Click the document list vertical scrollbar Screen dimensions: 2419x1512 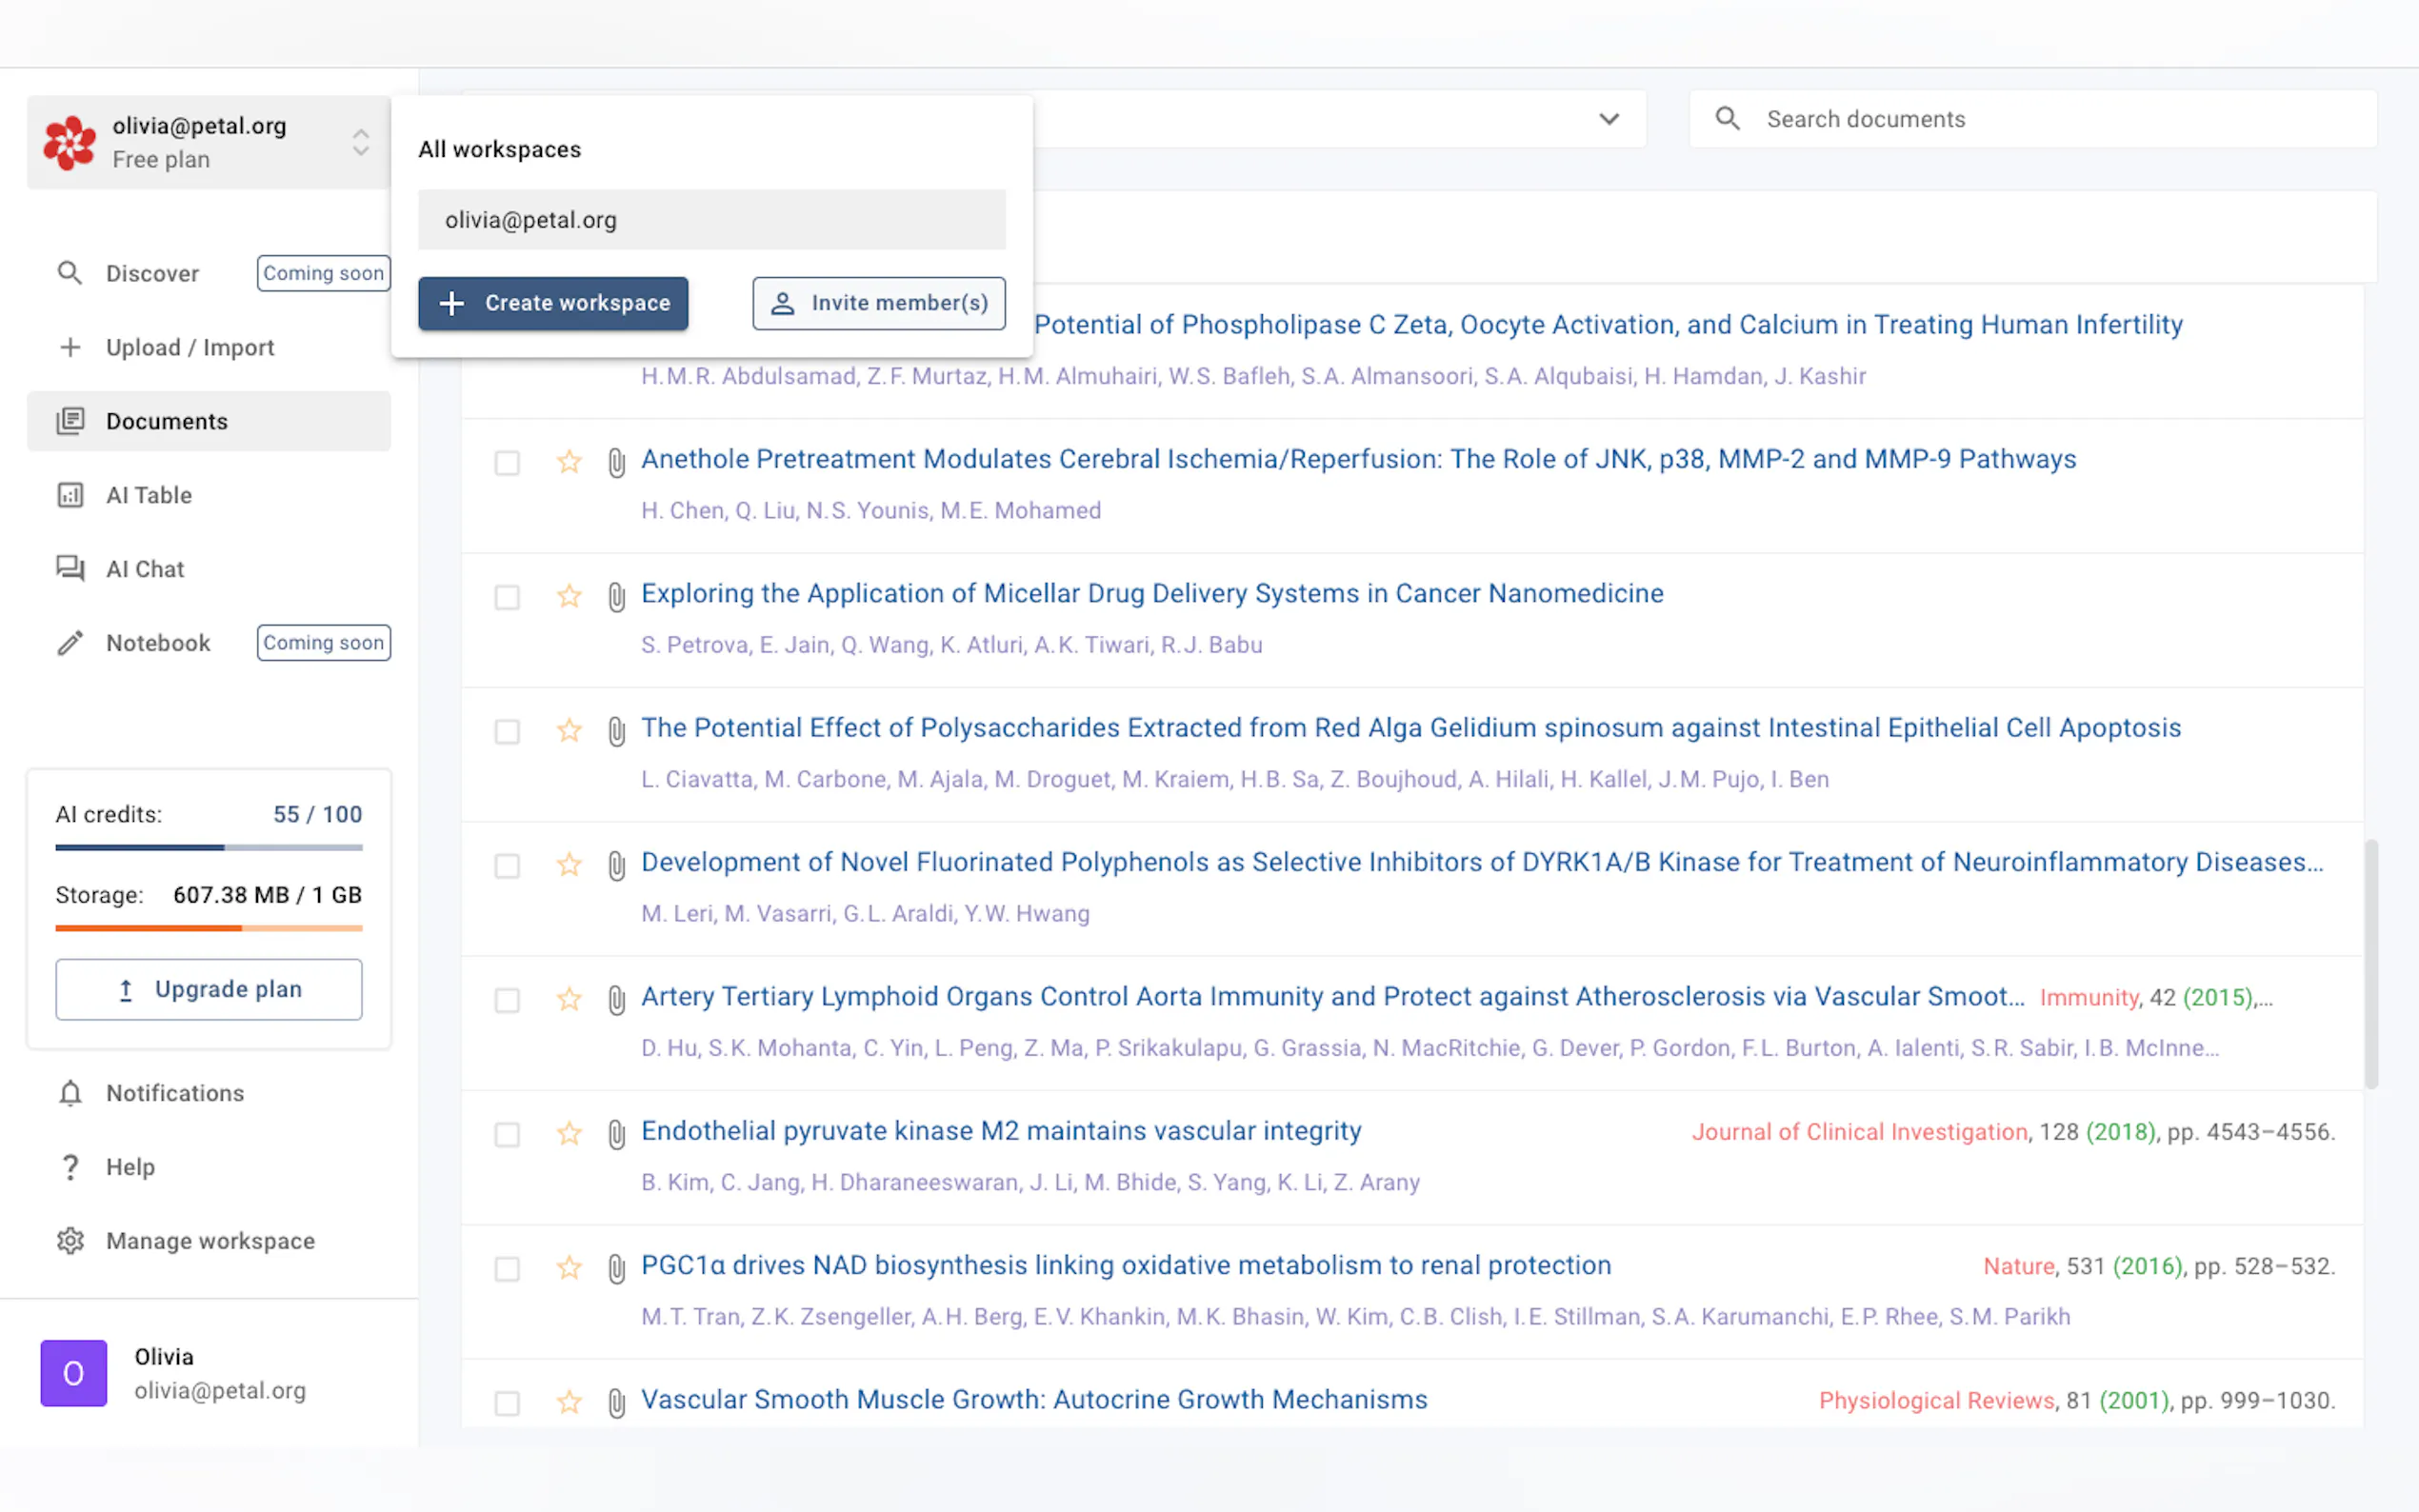pyautogui.click(x=2370, y=964)
